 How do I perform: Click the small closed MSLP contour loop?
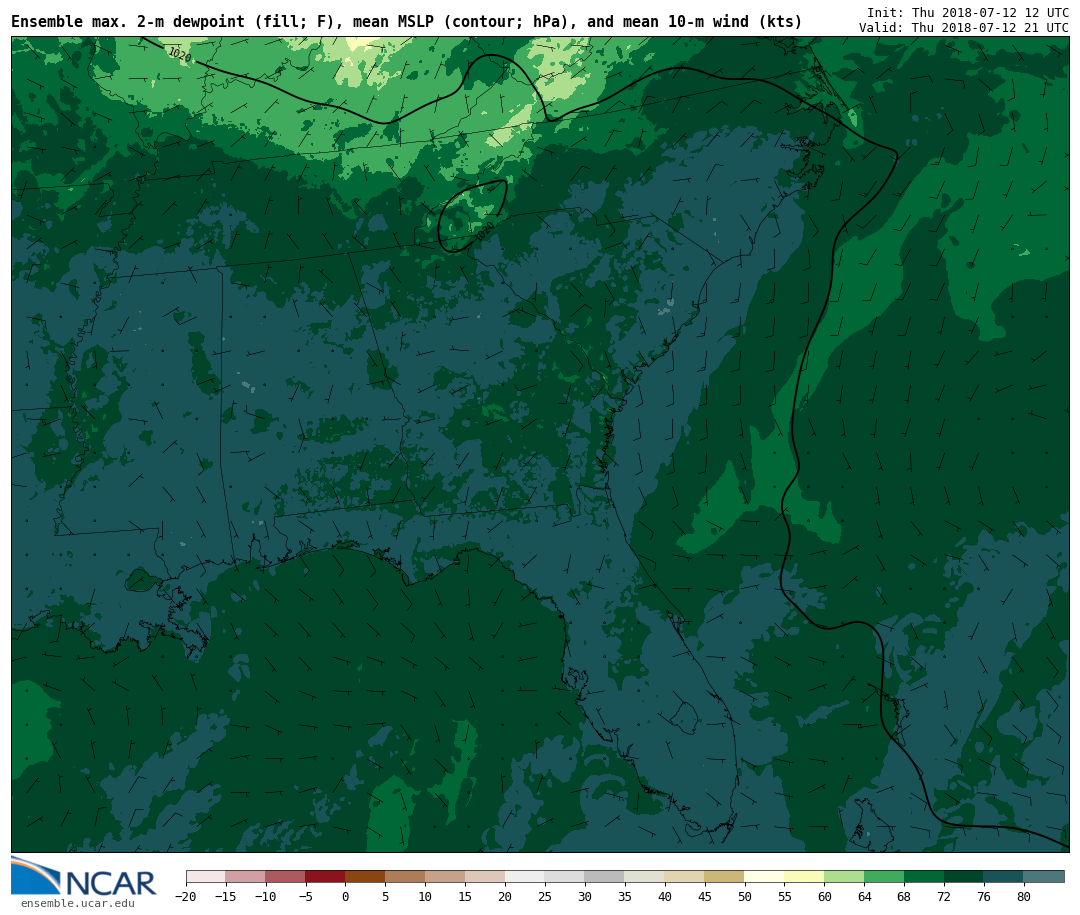point(472,216)
